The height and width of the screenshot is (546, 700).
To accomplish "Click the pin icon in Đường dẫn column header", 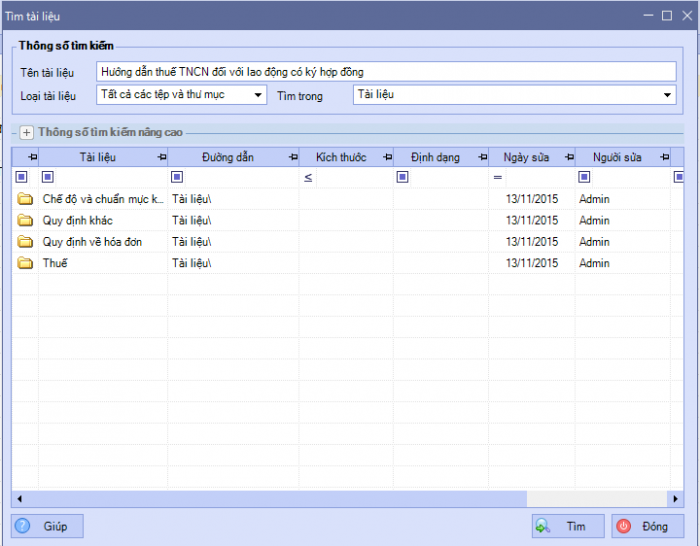I will 291,158.
